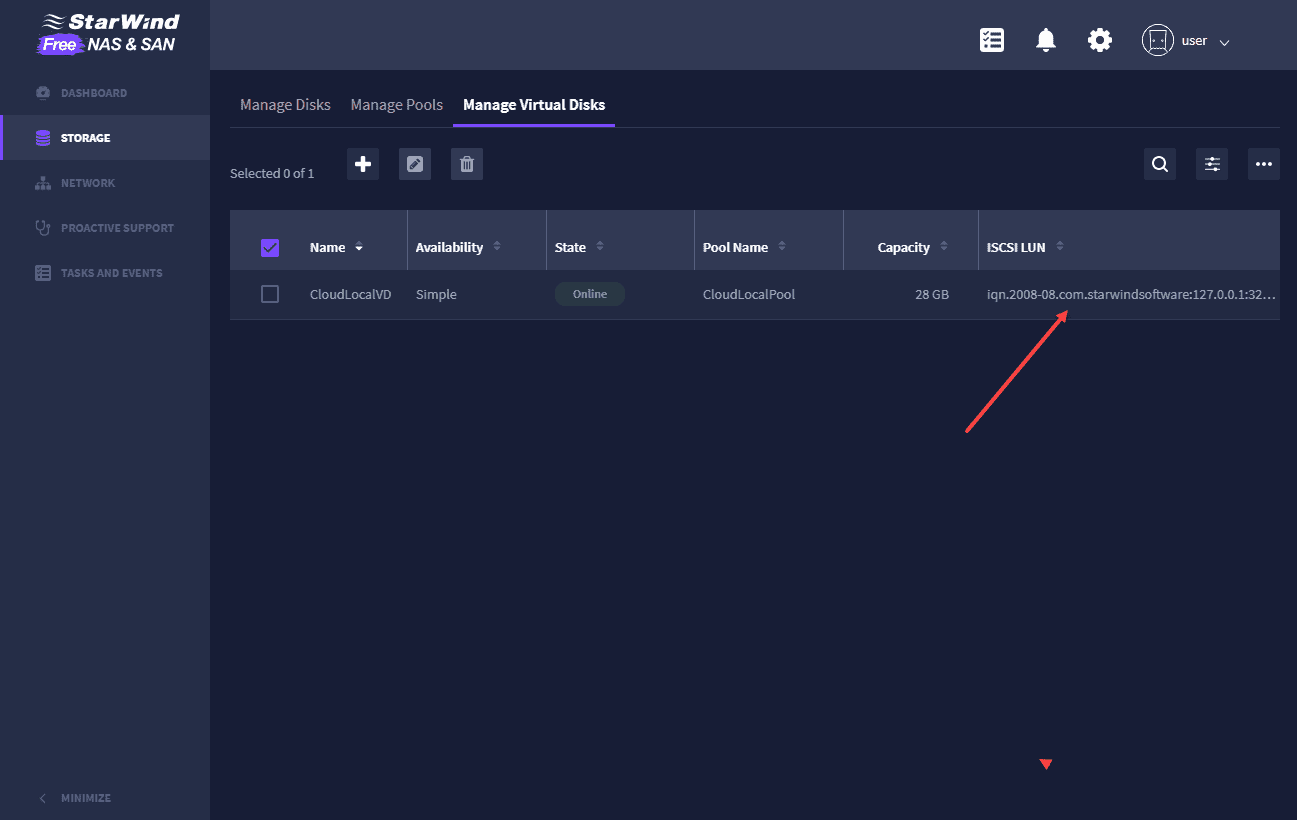Check the CloudLocalVD row checkbox
The width and height of the screenshot is (1297, 820).
pos(270,294)
